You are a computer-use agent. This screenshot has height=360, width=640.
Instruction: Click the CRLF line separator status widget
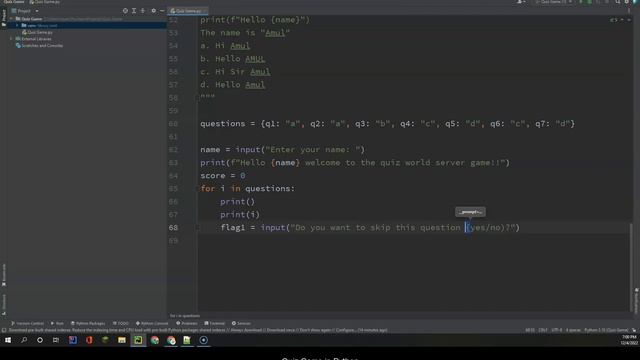tap(543, 330)
